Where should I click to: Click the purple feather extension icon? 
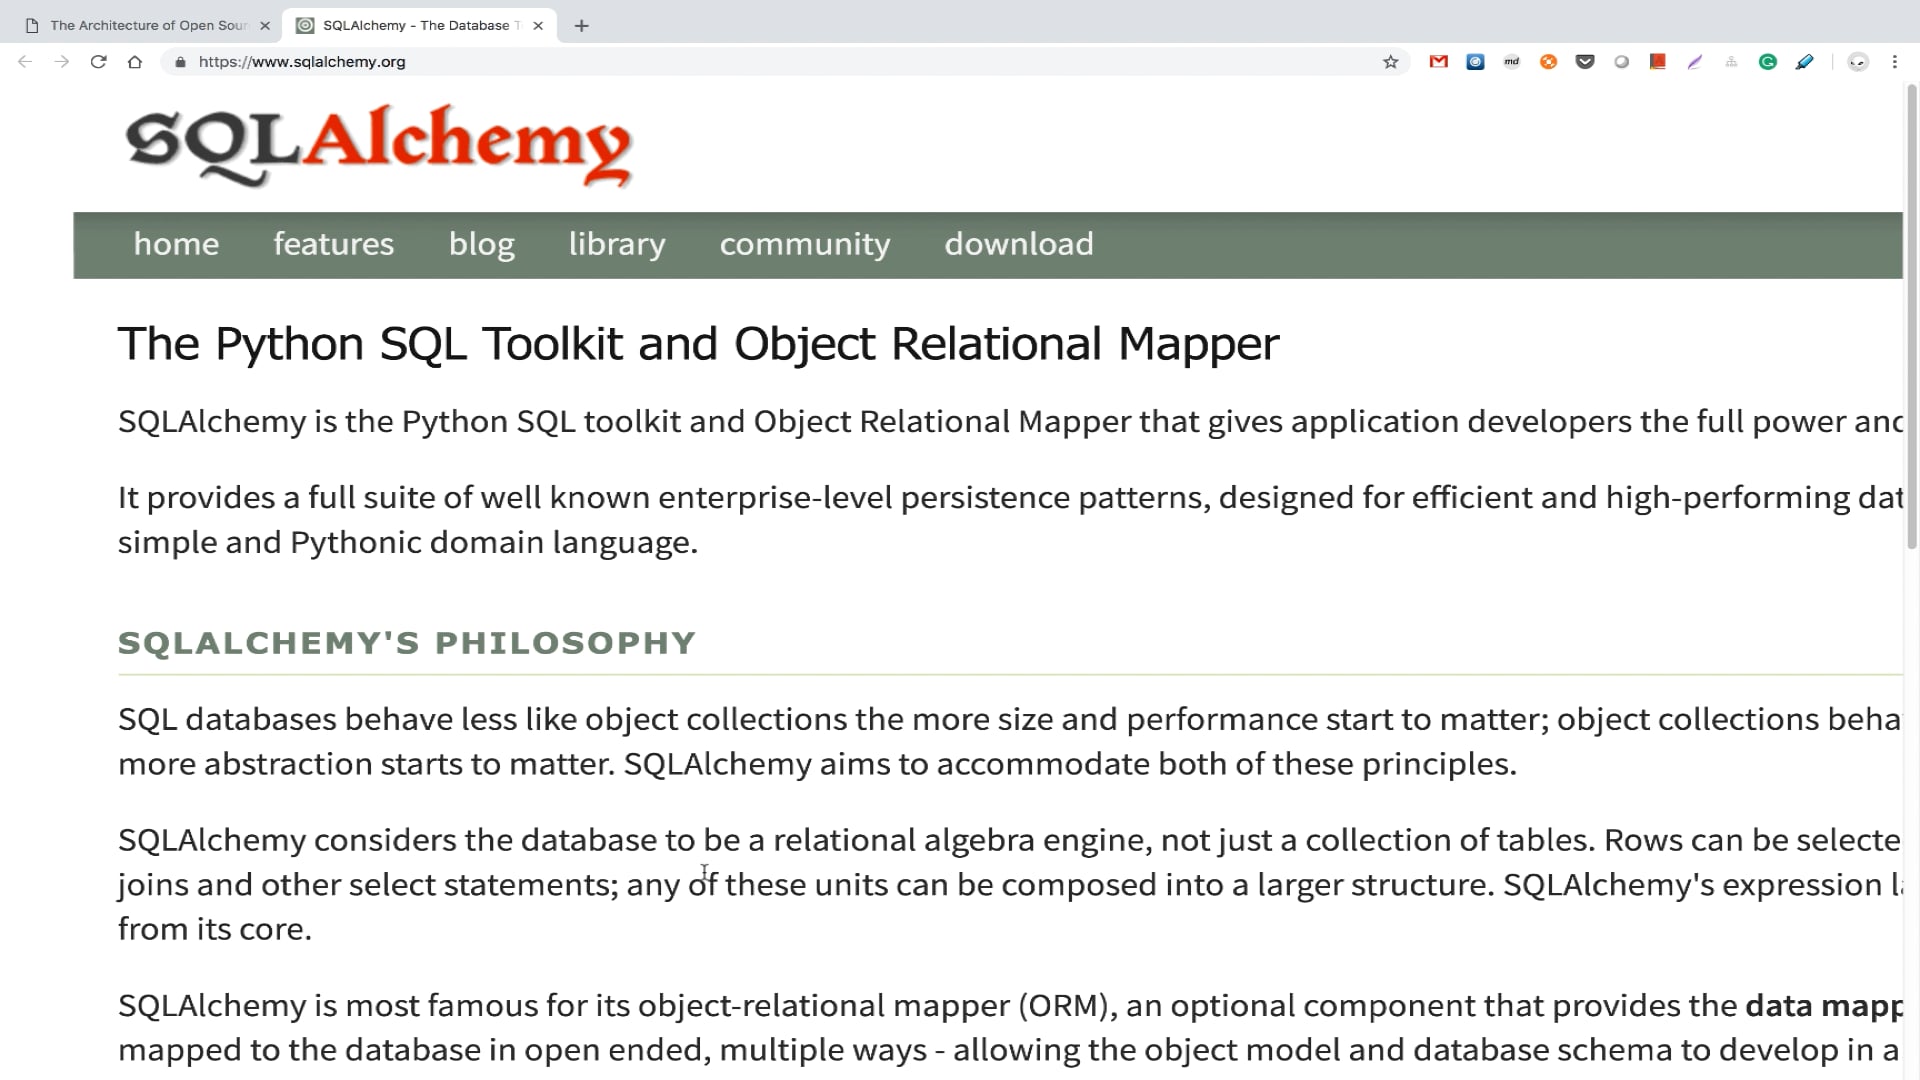(1695, 62)
